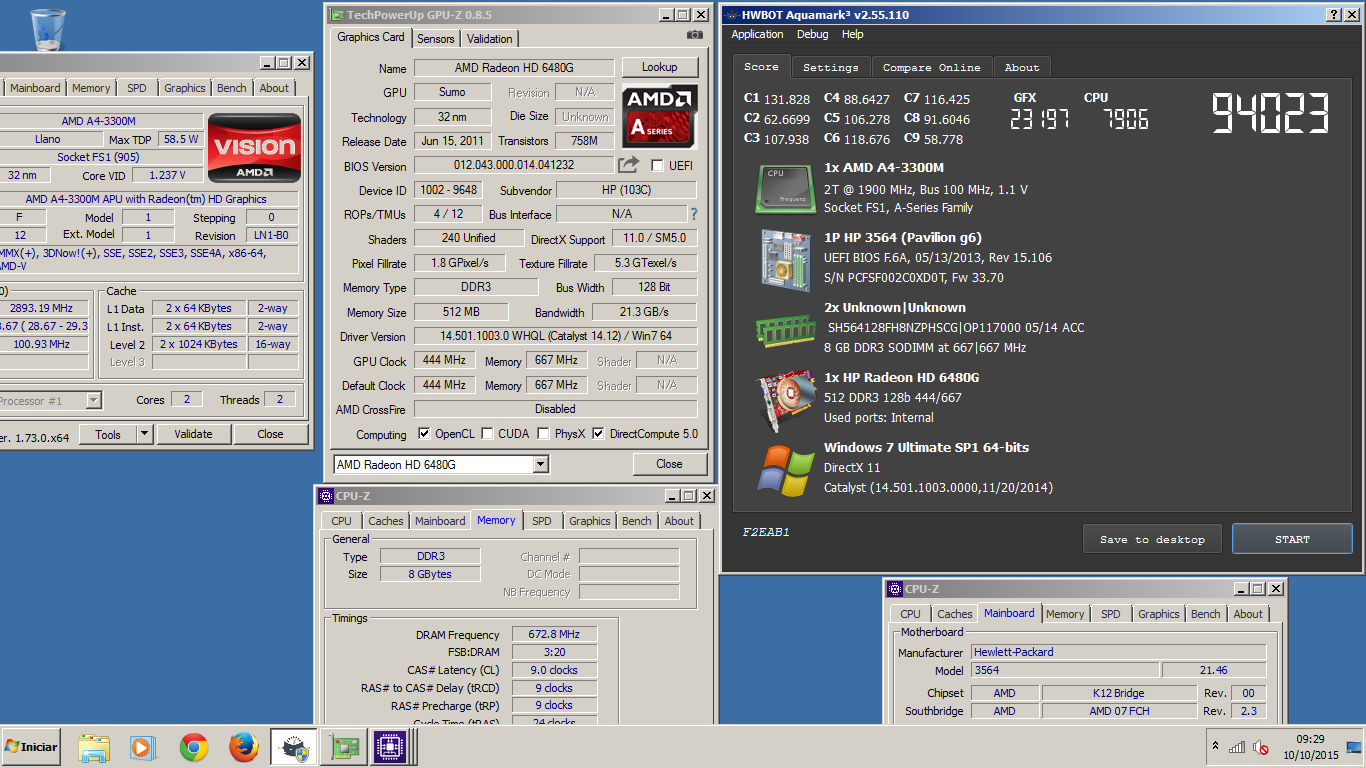Image resolution: width=1366 pixels, height=768 pixels.
Task: Open Caches tab in CPU-Z mainboard window
Action: pos(954,614)
